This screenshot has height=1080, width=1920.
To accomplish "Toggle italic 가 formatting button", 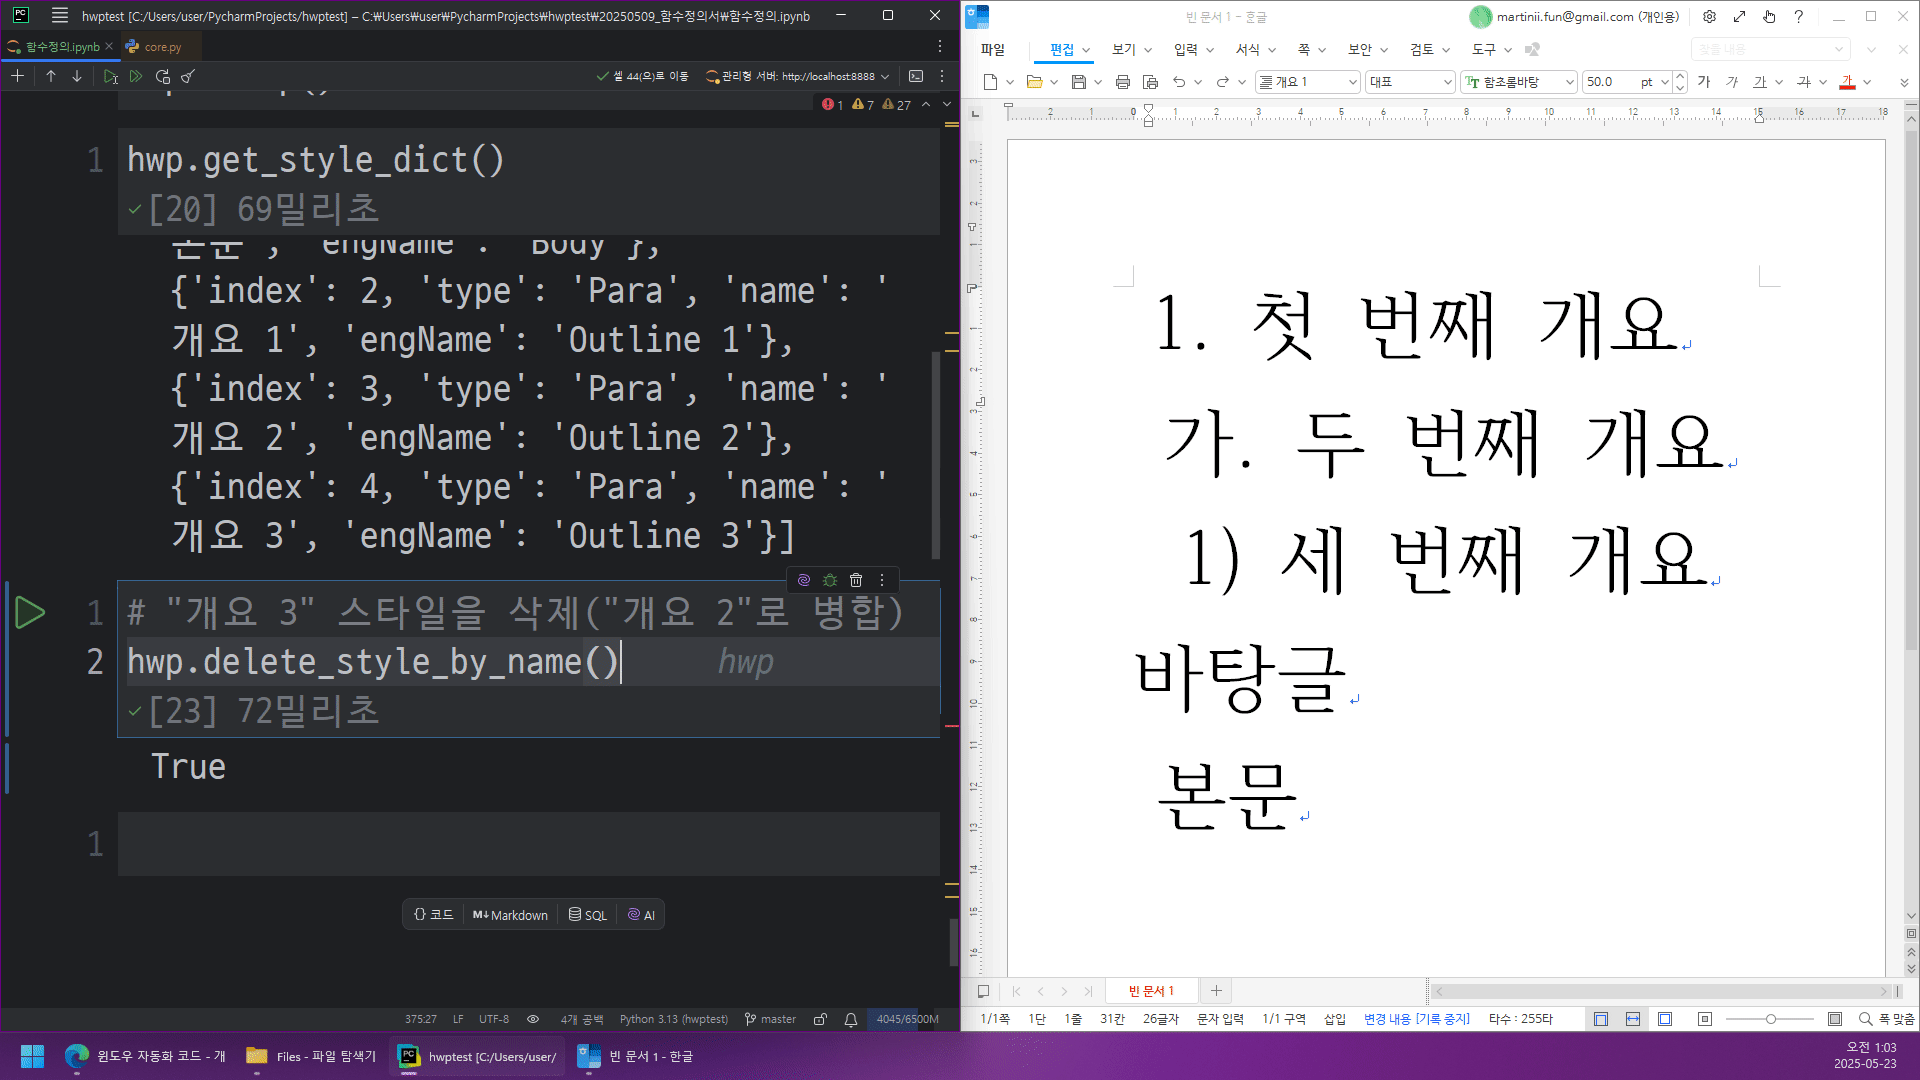I will tap(1732, 82).
